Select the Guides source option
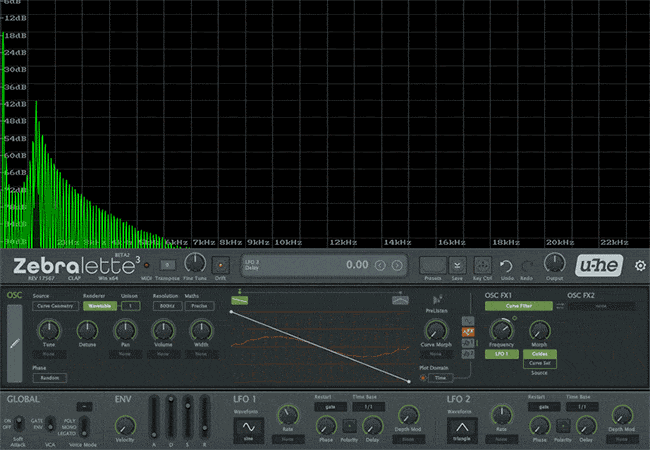This screenshot has height=450, width=650. point(540,354)
